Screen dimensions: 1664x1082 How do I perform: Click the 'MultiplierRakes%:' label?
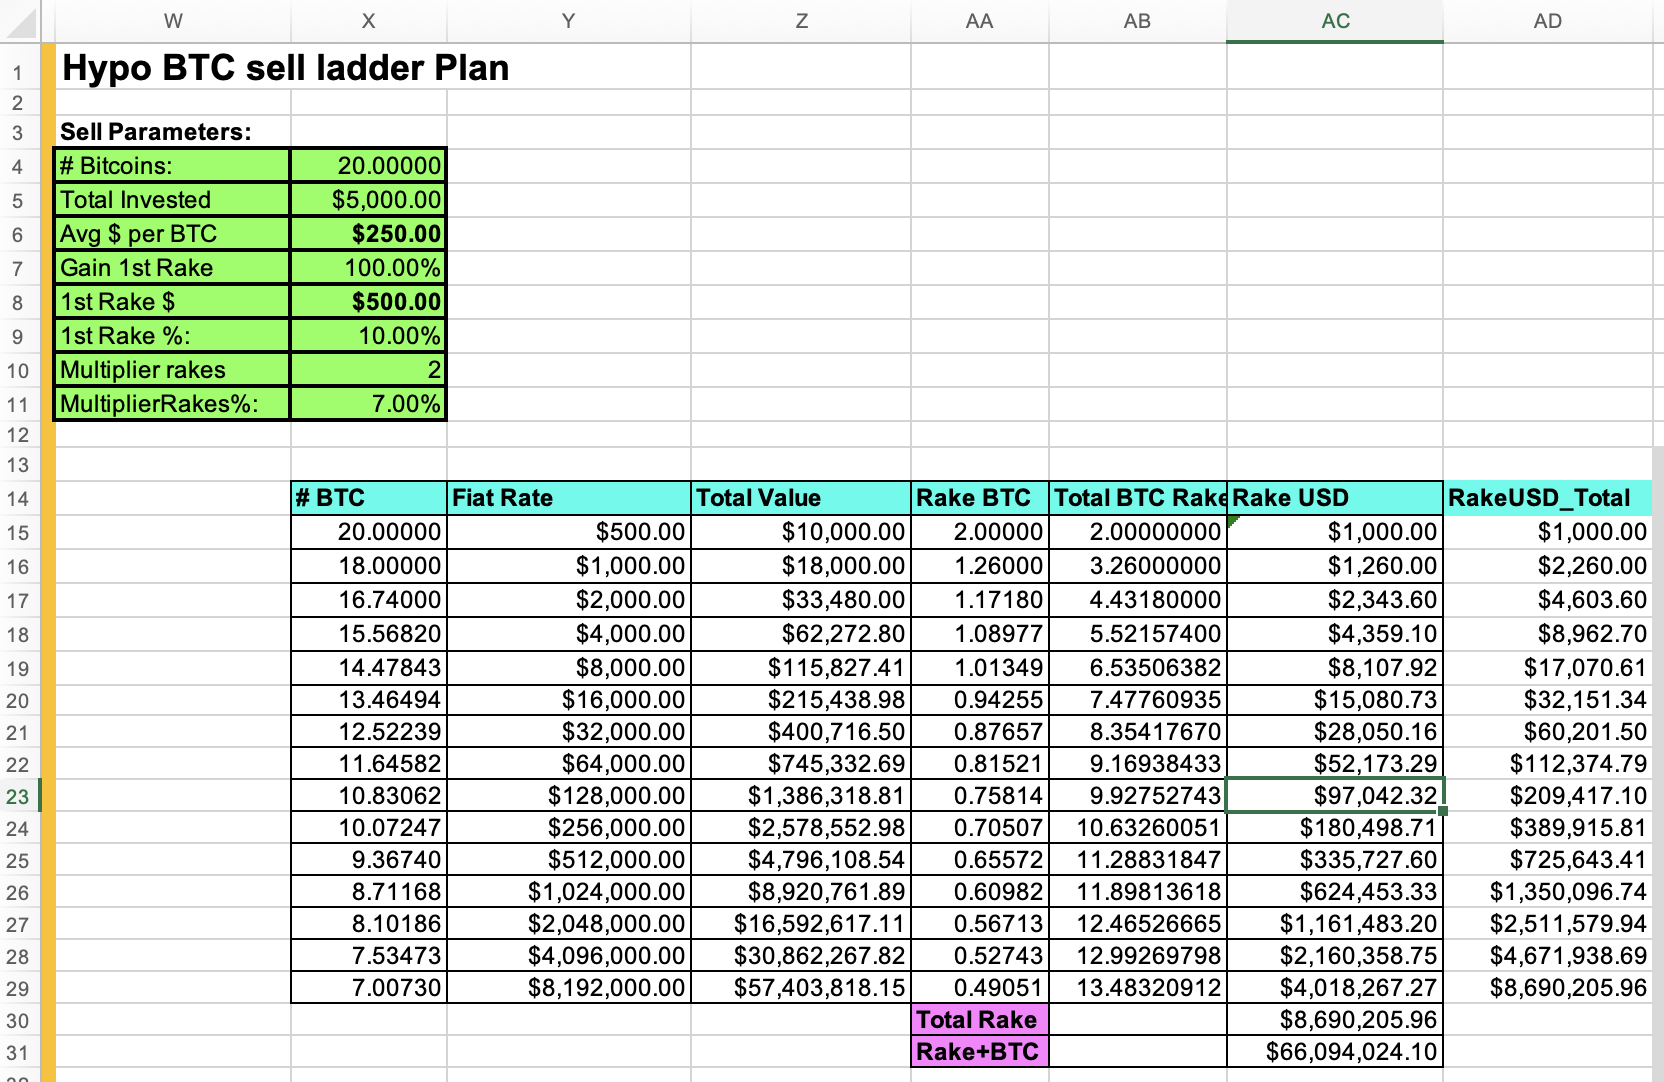(172, 404)
